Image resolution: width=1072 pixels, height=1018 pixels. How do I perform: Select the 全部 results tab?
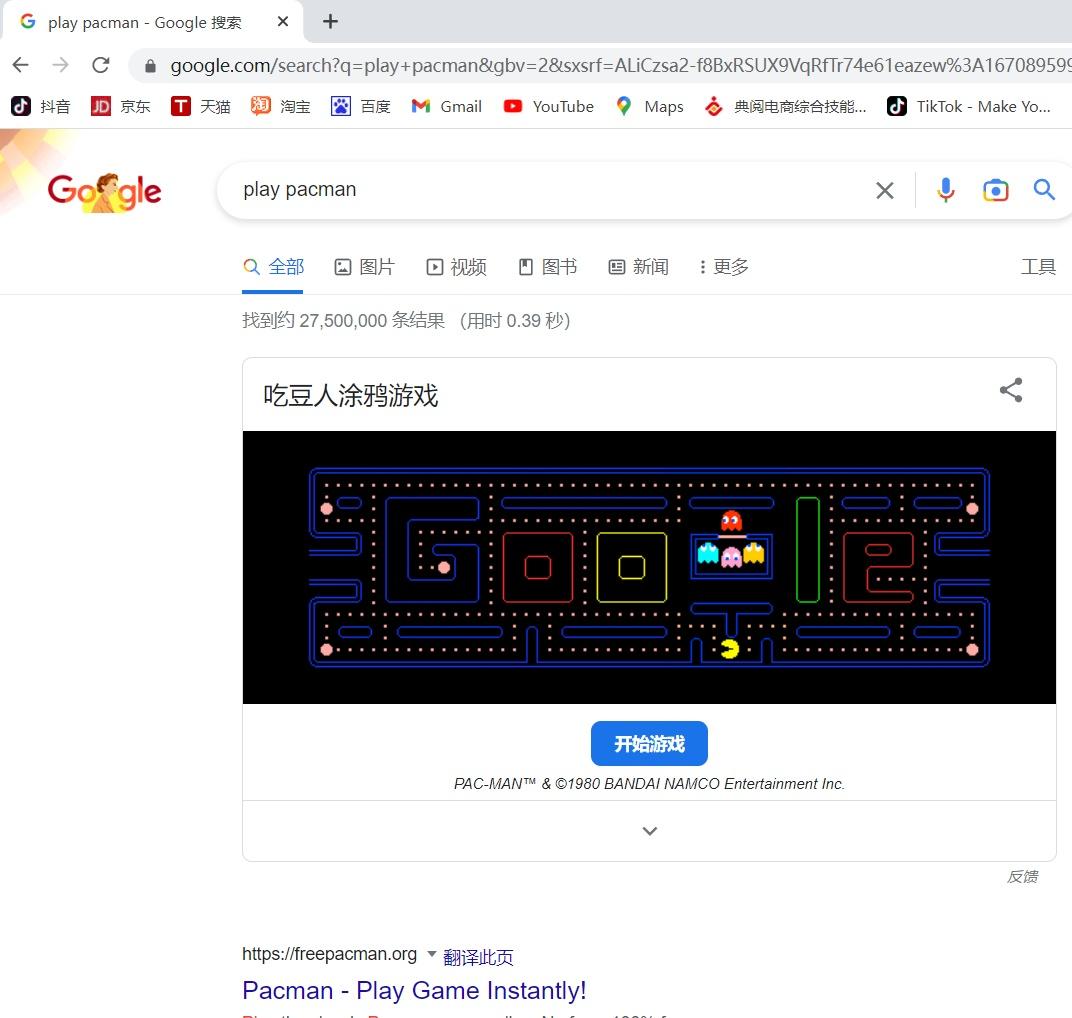pos(273,267)
